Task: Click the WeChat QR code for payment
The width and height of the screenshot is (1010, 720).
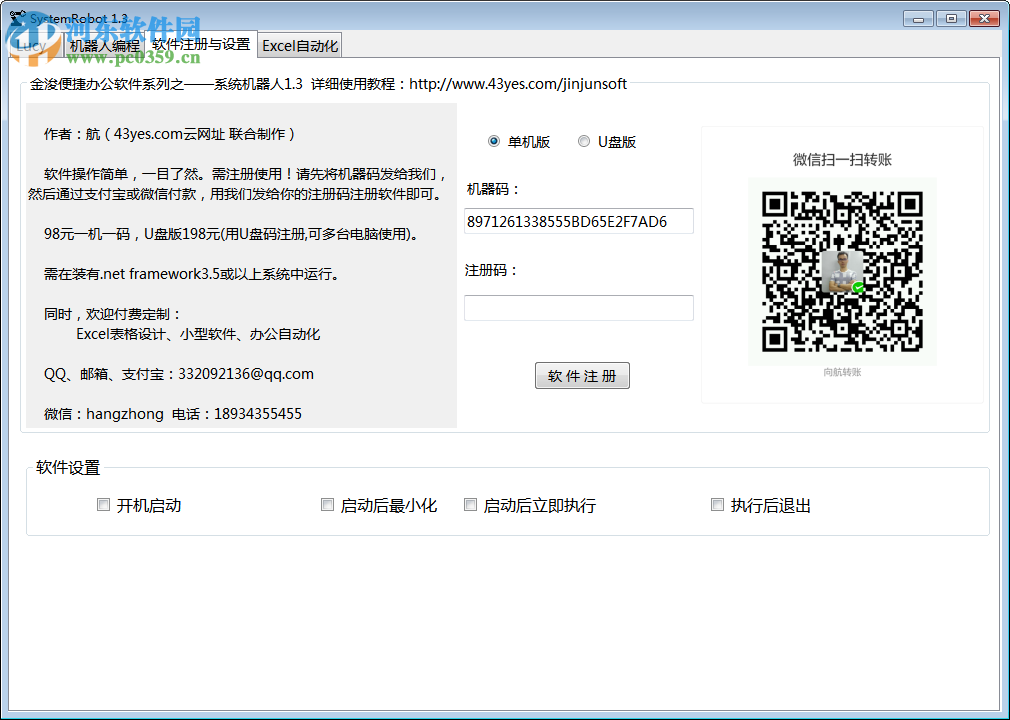Action: 842,271
